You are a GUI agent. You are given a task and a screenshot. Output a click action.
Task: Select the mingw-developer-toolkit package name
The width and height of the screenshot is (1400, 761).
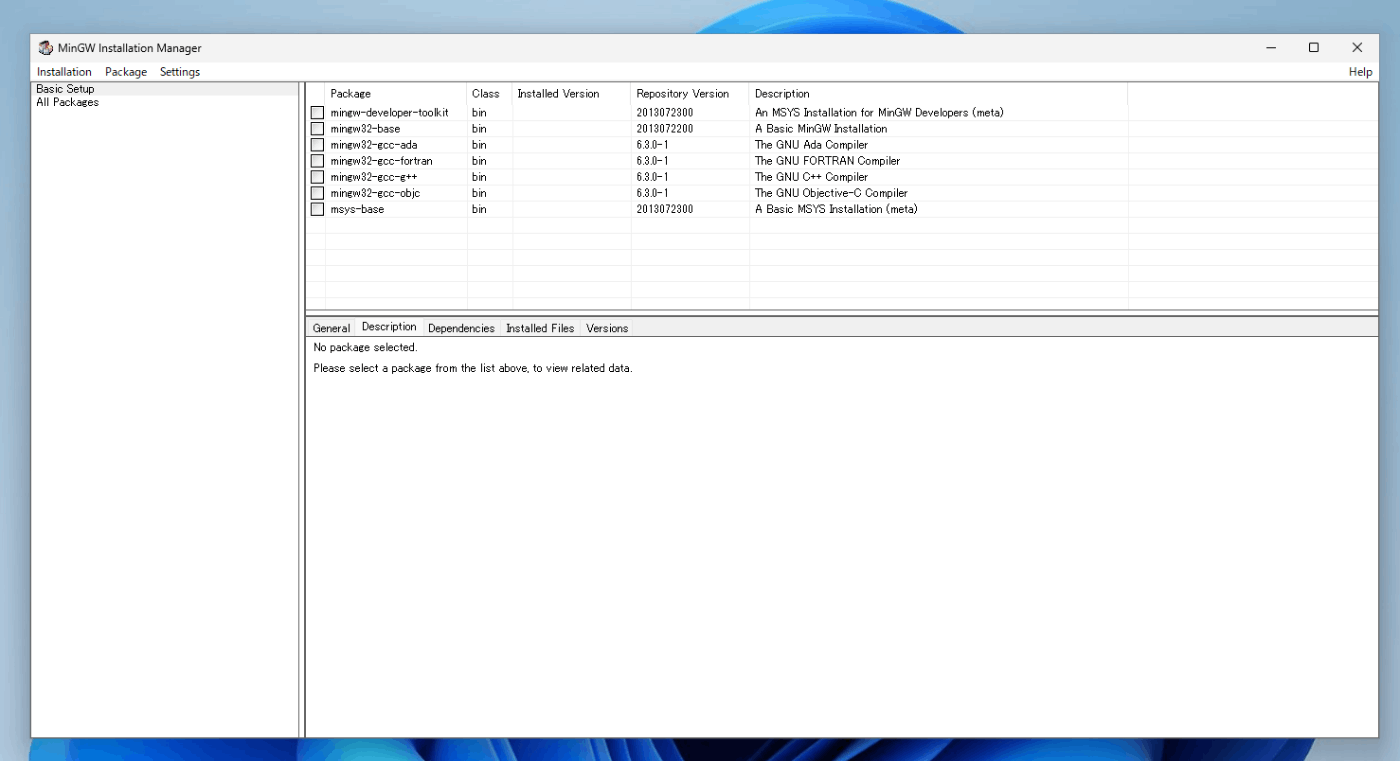(389, 113)
